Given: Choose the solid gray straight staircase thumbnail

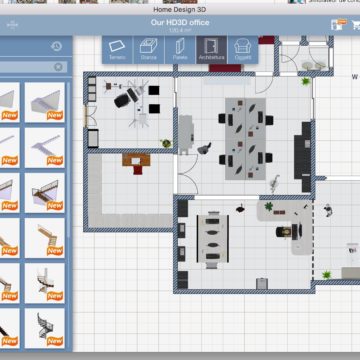Looking at the screenshot, I should [45, 102].
